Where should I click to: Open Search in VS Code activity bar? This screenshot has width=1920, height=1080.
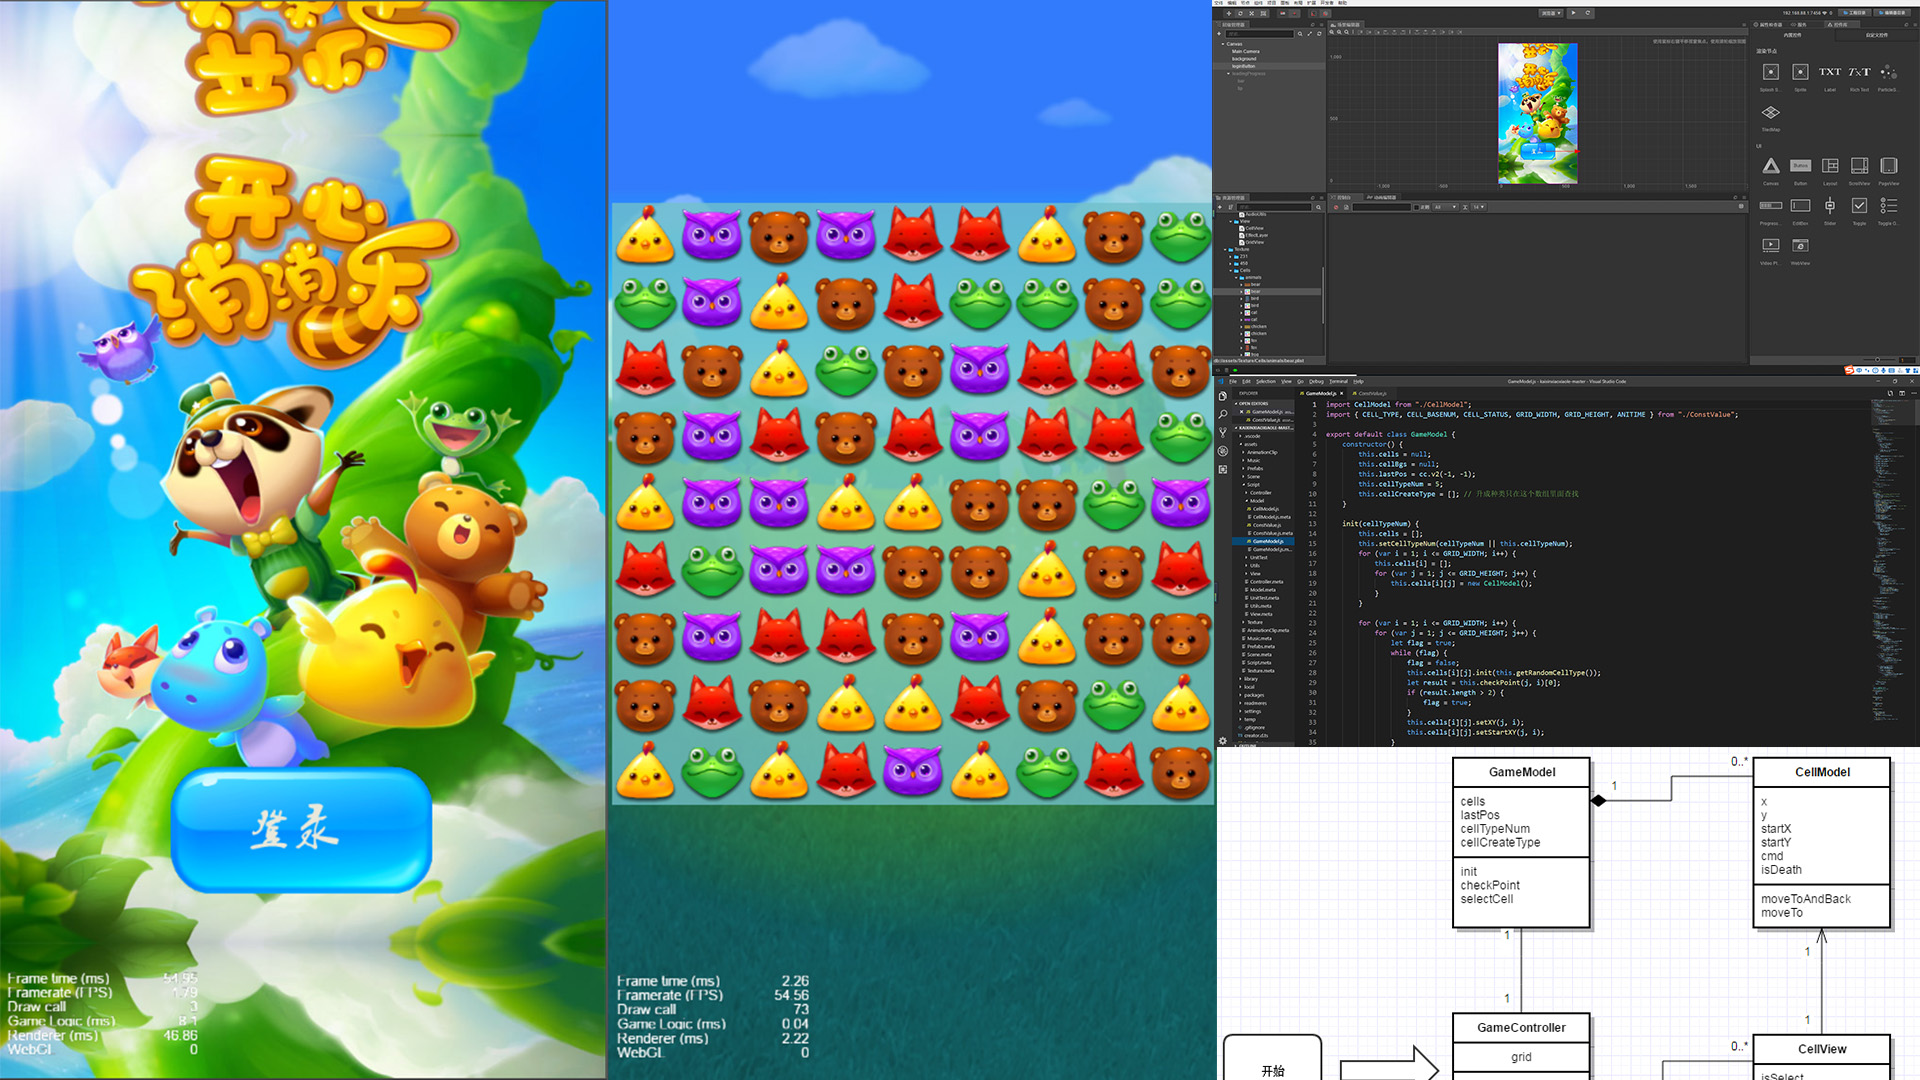pyautogui.click(x=1223, y=414)
